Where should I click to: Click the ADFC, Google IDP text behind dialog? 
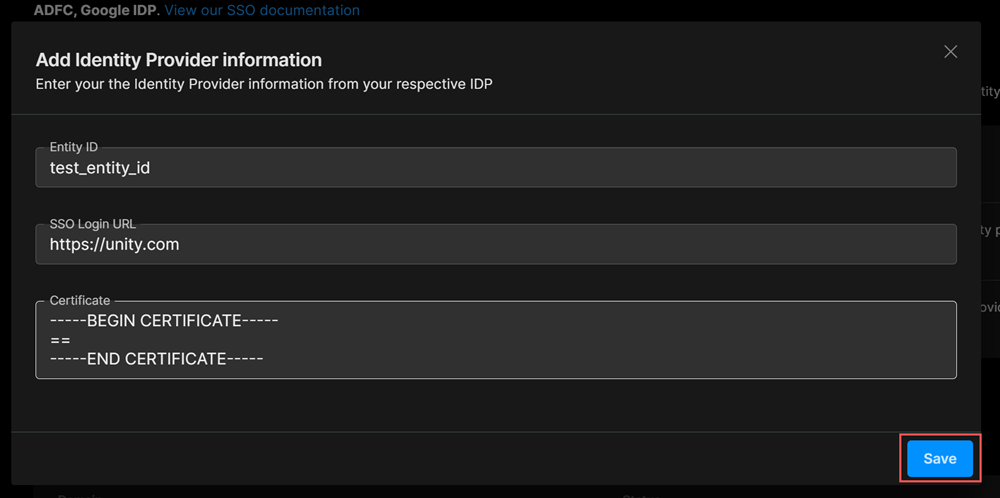tap(97, 10)
